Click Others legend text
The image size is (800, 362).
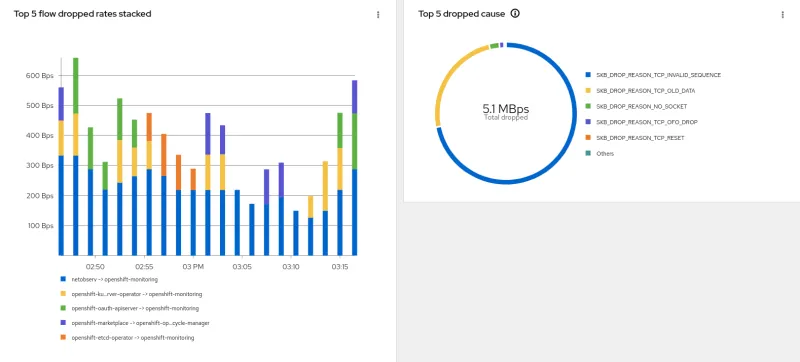(x=605, y=153)
